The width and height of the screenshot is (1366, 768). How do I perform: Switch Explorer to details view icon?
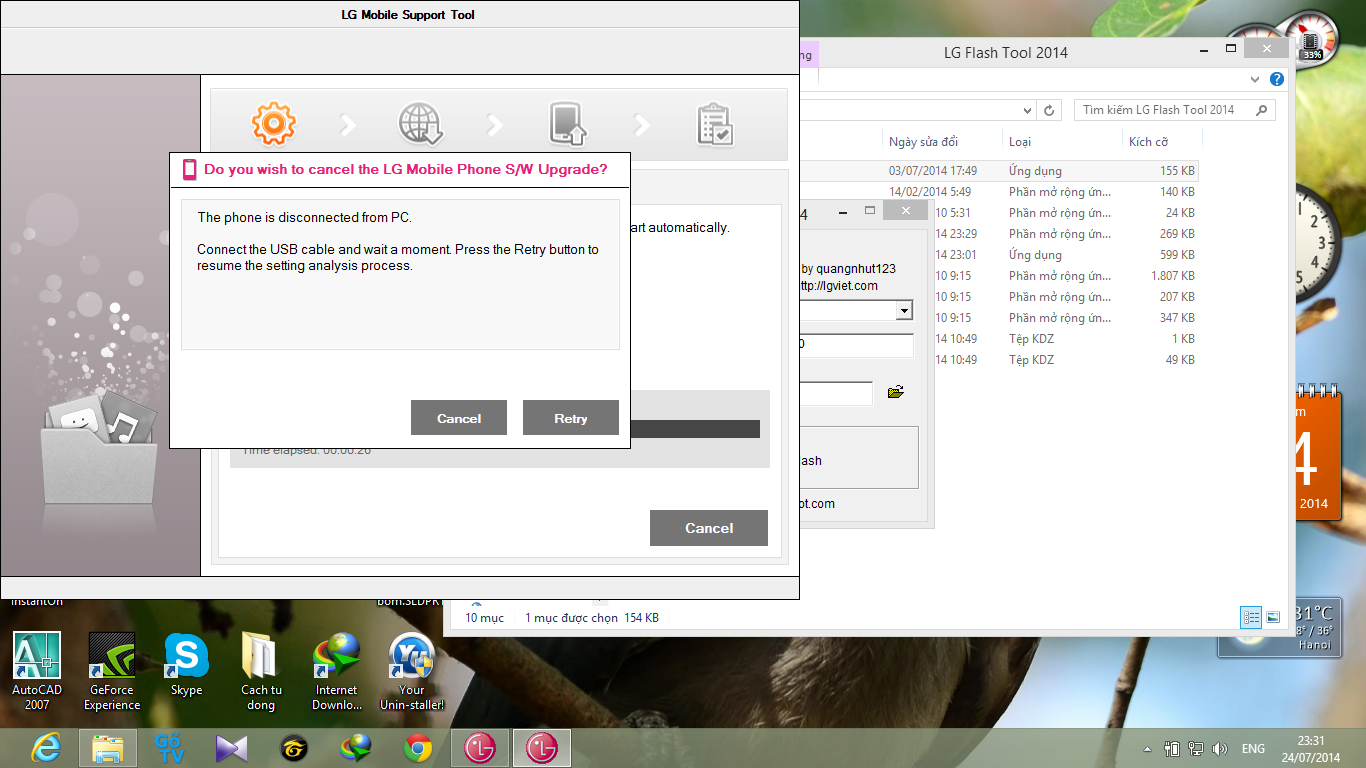(x=1251, y=617)
